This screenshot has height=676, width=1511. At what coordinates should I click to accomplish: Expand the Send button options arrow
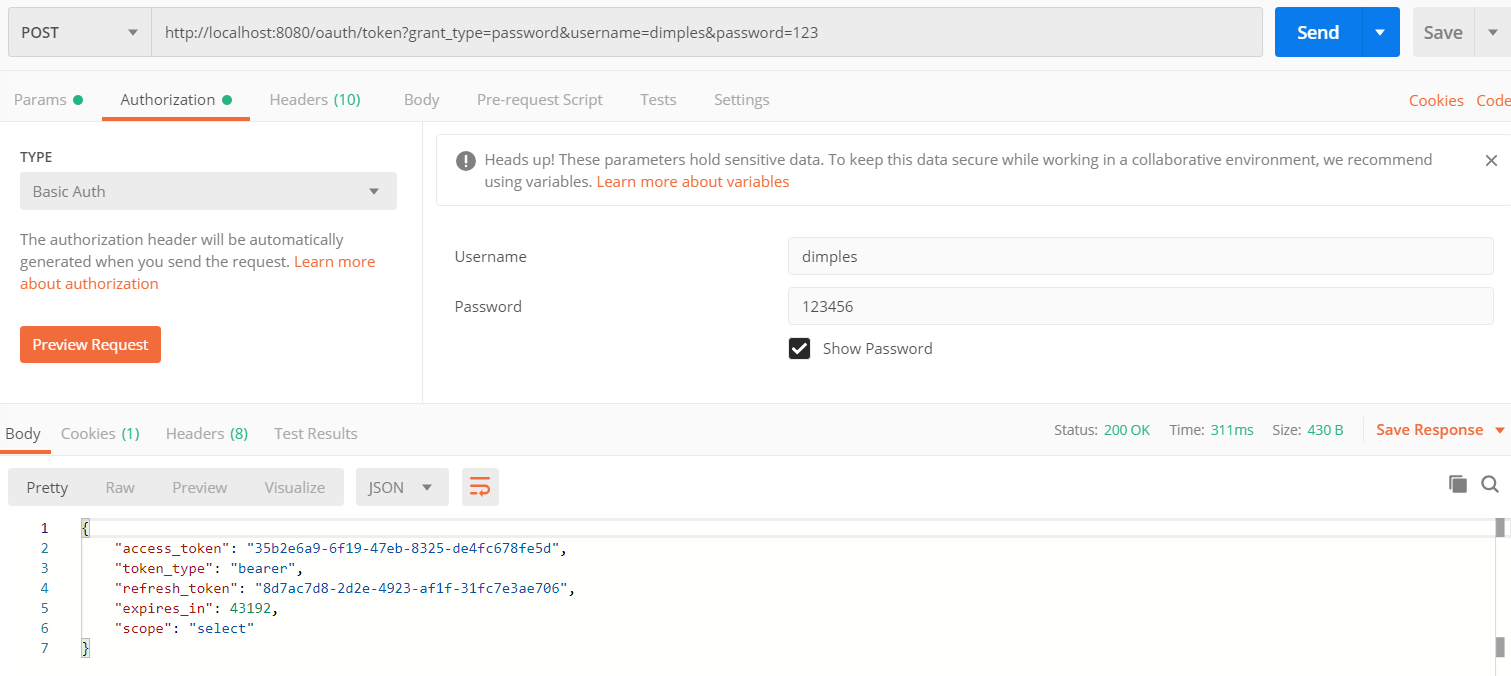[1380, 32]
